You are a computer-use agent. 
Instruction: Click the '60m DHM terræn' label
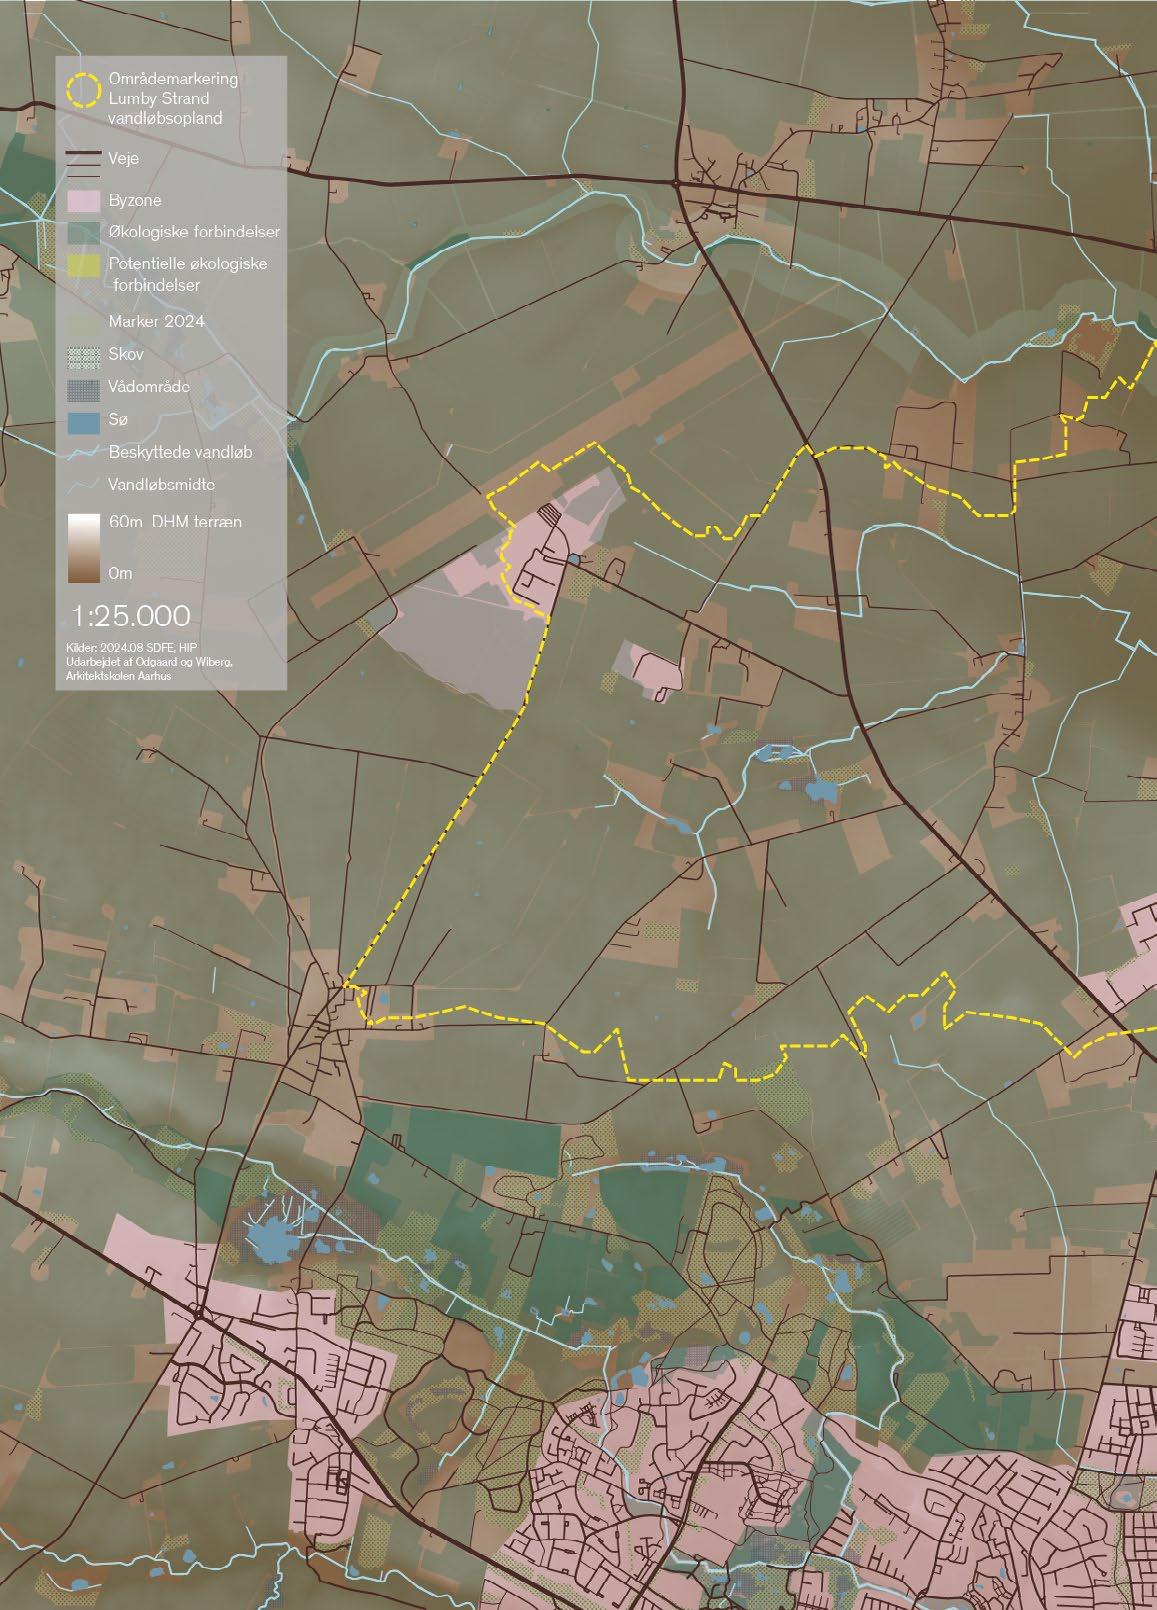click(x=174, y=522)
